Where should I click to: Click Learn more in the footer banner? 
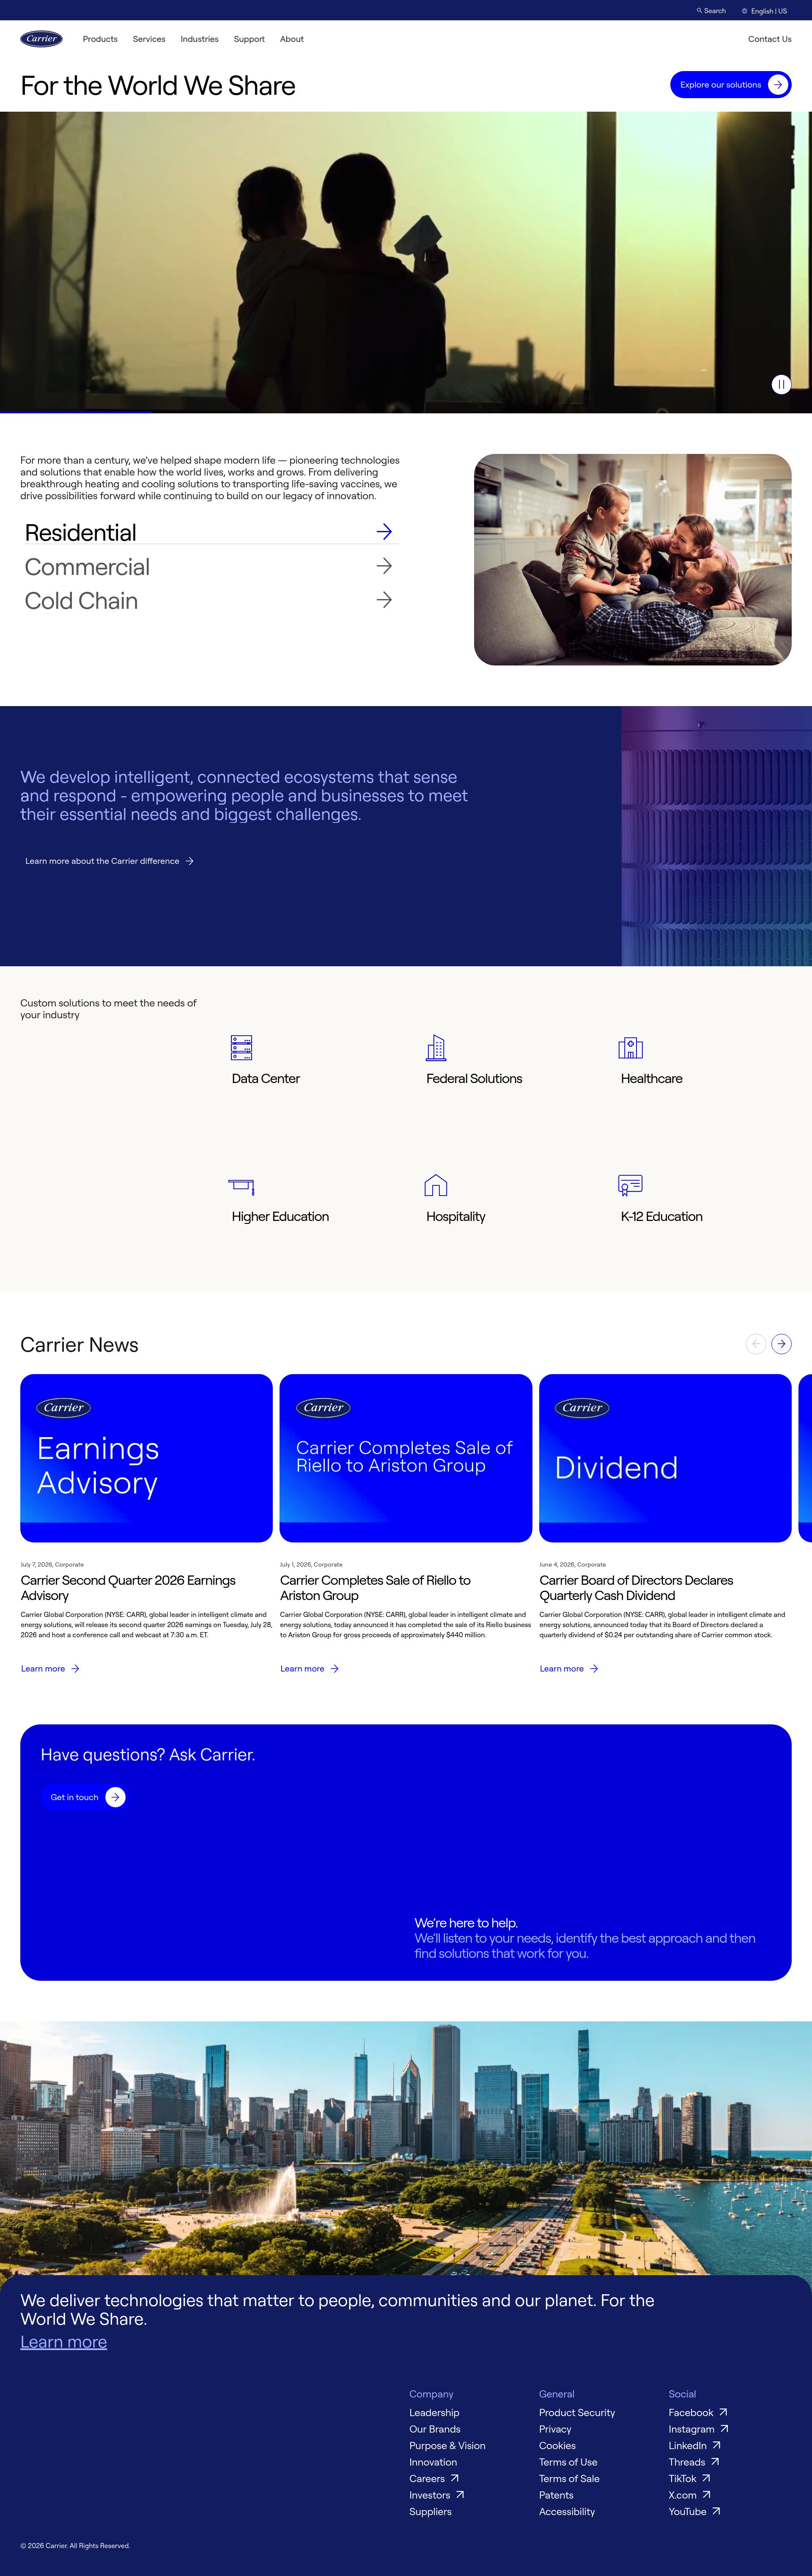(x=63, y=2342)
